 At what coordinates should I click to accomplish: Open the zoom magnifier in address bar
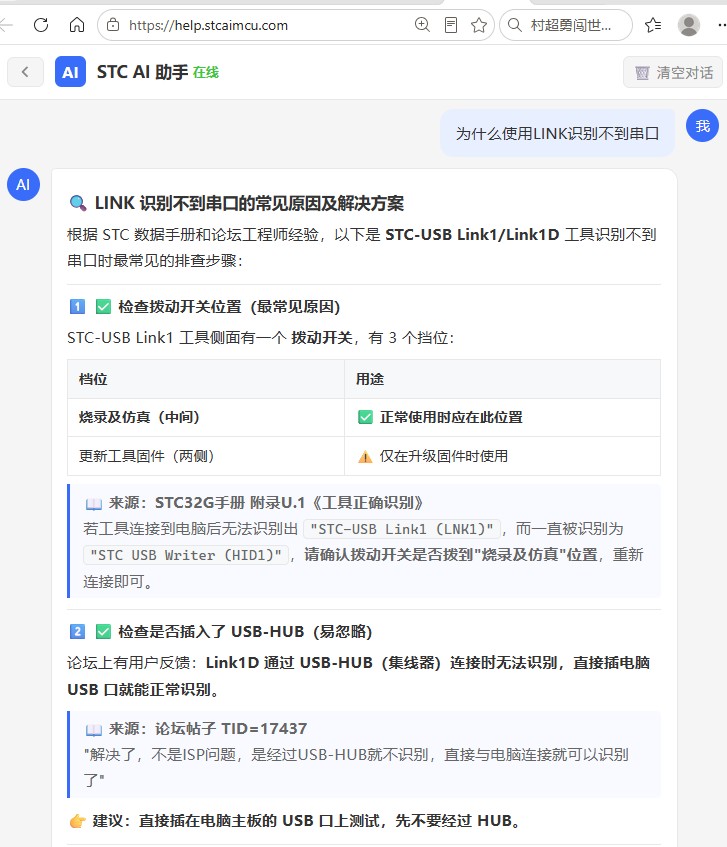pyautogui.click(x=422, y=25)
